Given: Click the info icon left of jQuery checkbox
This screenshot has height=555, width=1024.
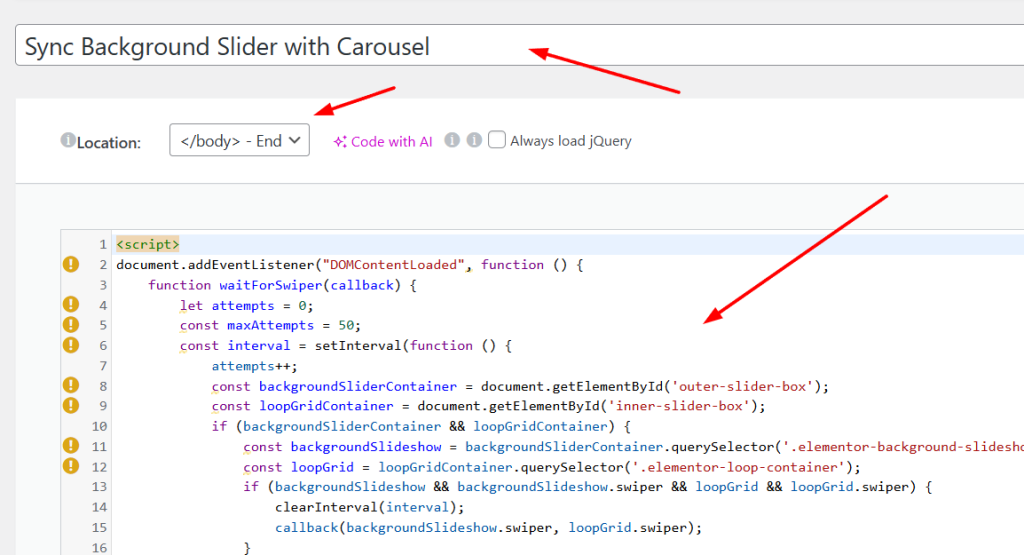Looking at the screenshot, I should click(x=474, y=141).
